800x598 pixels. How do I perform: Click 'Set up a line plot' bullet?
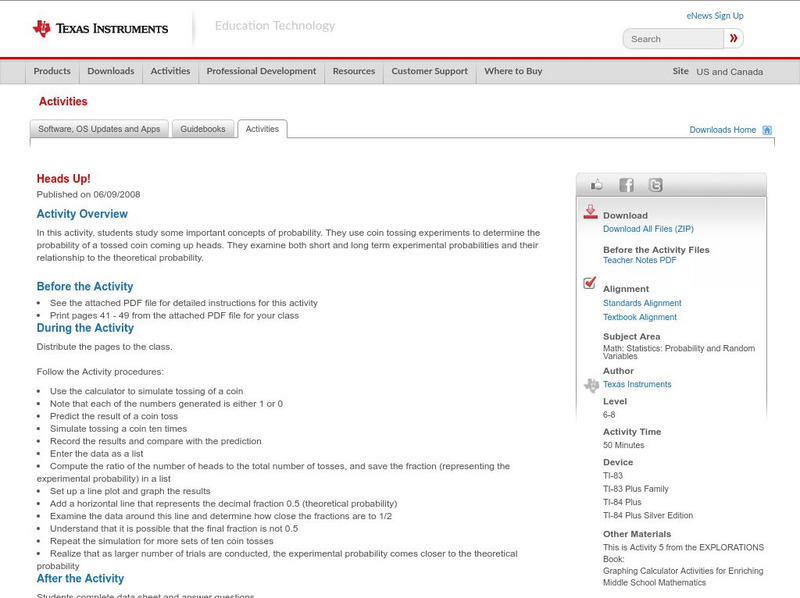point(130,491)
